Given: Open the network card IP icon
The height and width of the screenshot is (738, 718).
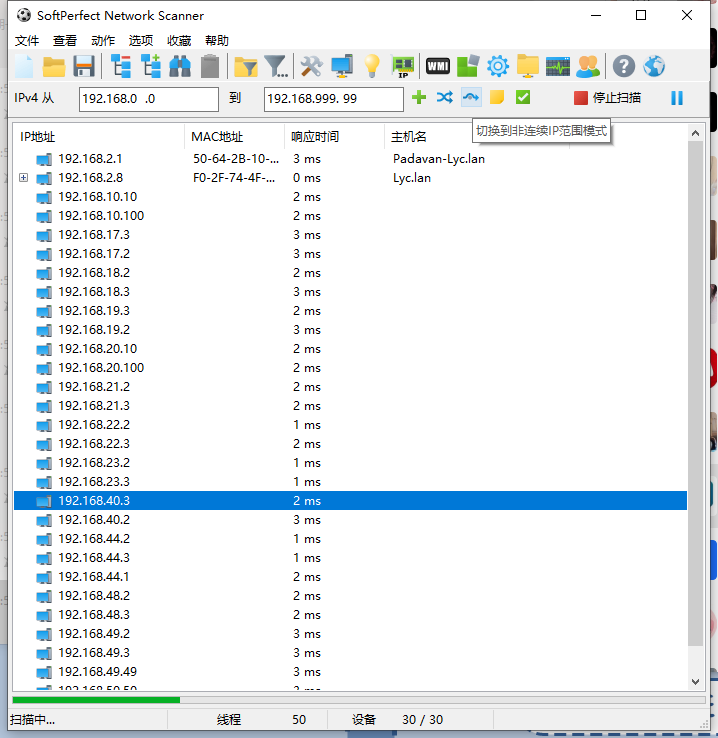Looking at the screenshot, I should pos(403,66).
